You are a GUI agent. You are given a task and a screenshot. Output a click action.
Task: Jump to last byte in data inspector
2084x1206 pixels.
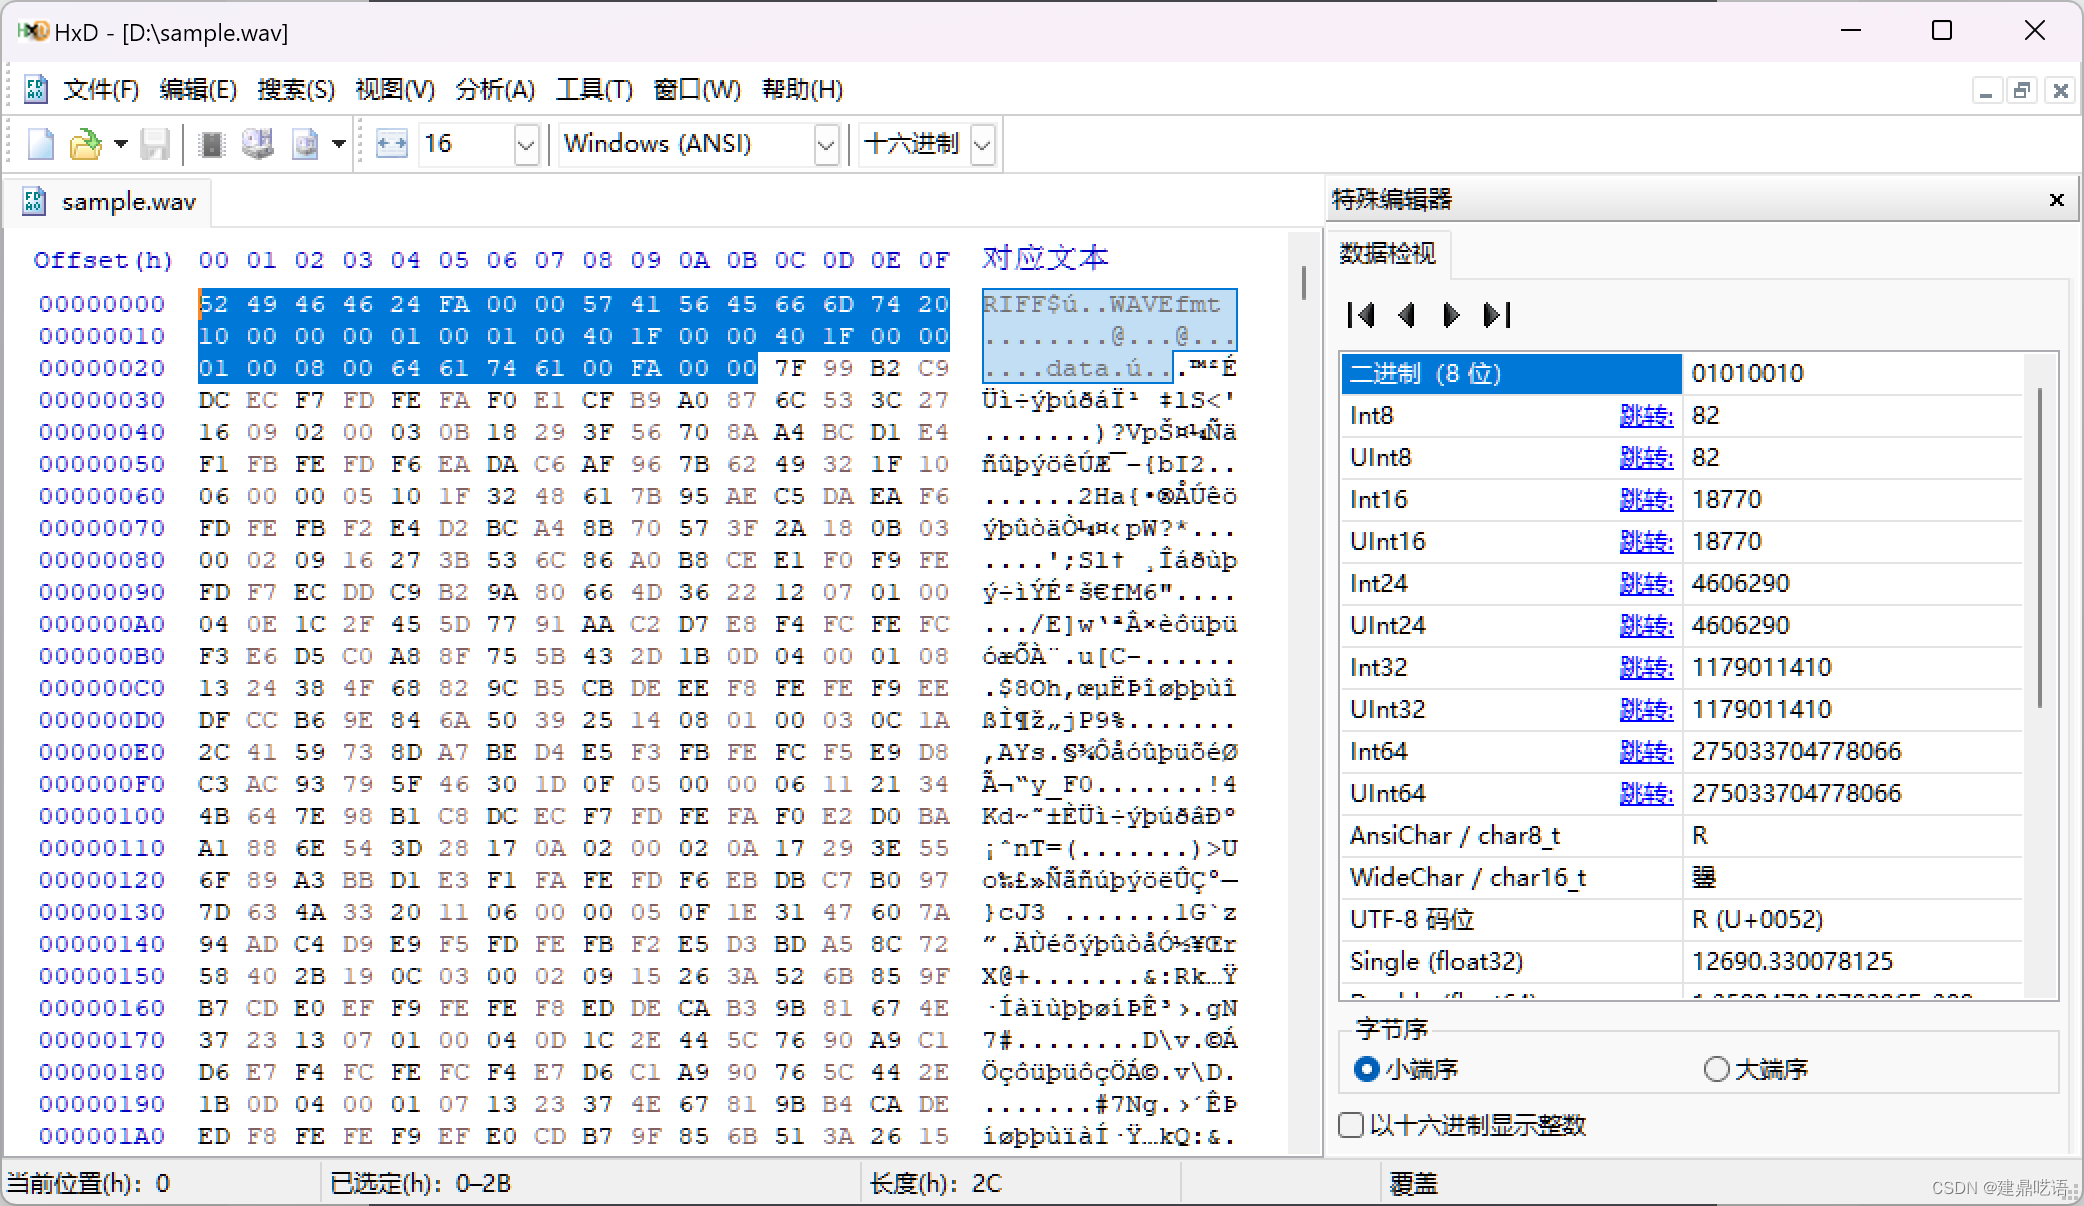(1497, 315)
